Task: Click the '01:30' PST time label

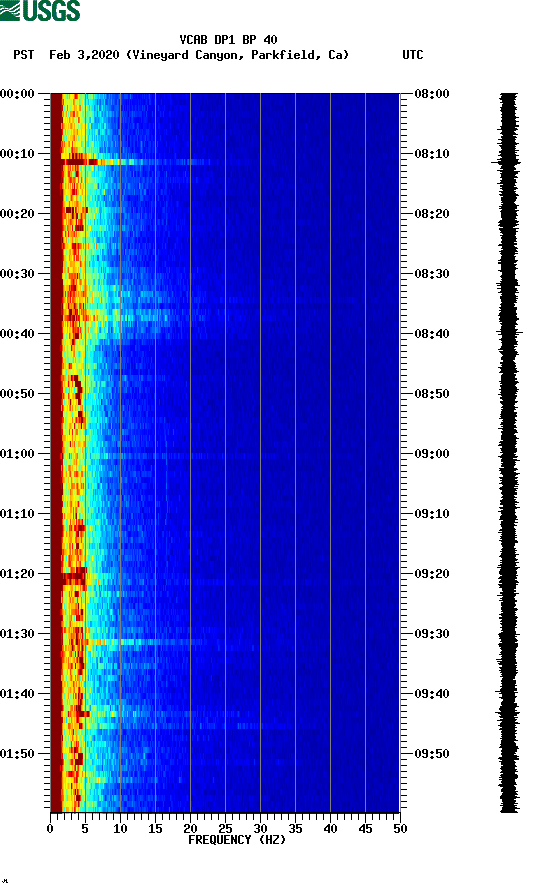Action: 17,634
